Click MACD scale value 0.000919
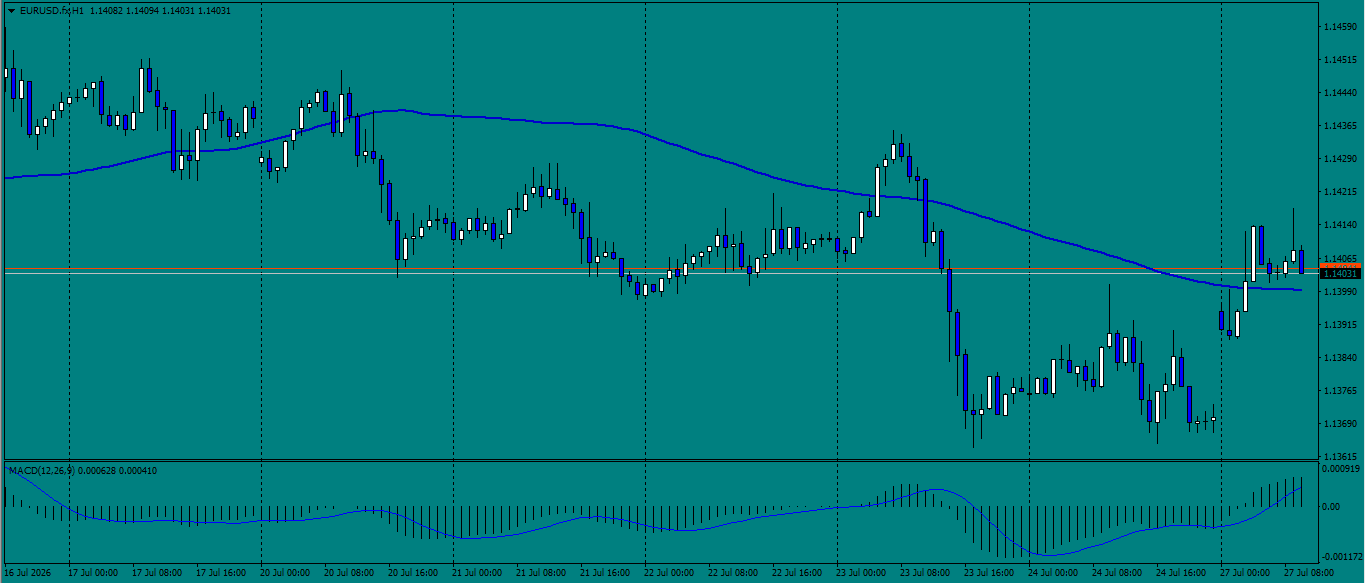Image resolution: width=1366 pixels, height=583 pixels. pos(1340,468)
